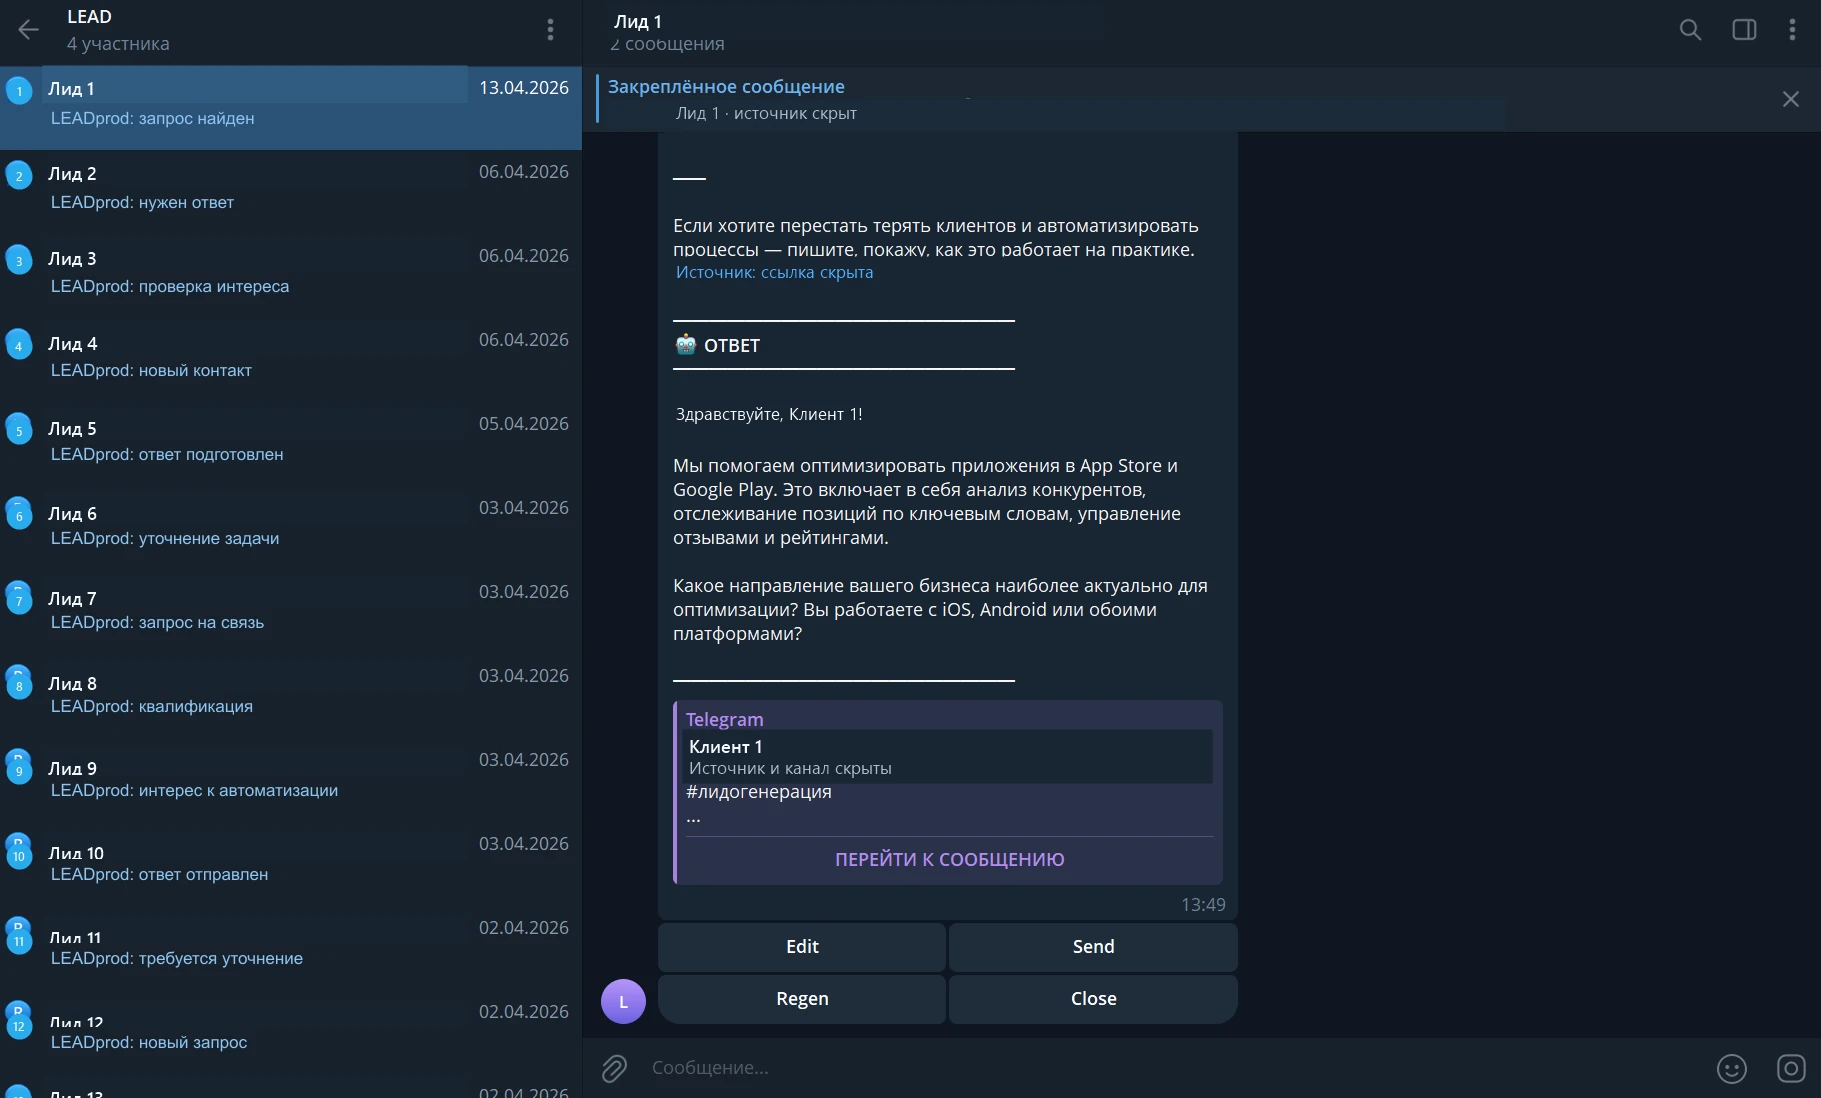Go back with the arrow beside LEAD

[28, 30]
